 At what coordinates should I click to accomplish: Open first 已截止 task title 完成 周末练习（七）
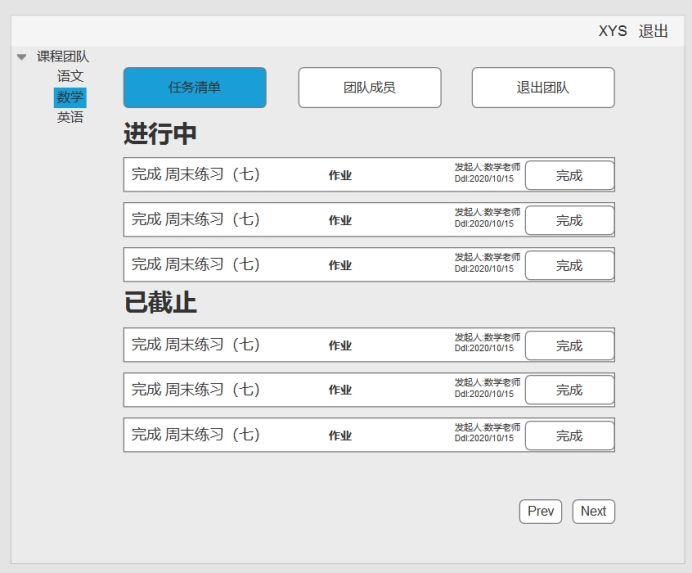pos(196,345)
